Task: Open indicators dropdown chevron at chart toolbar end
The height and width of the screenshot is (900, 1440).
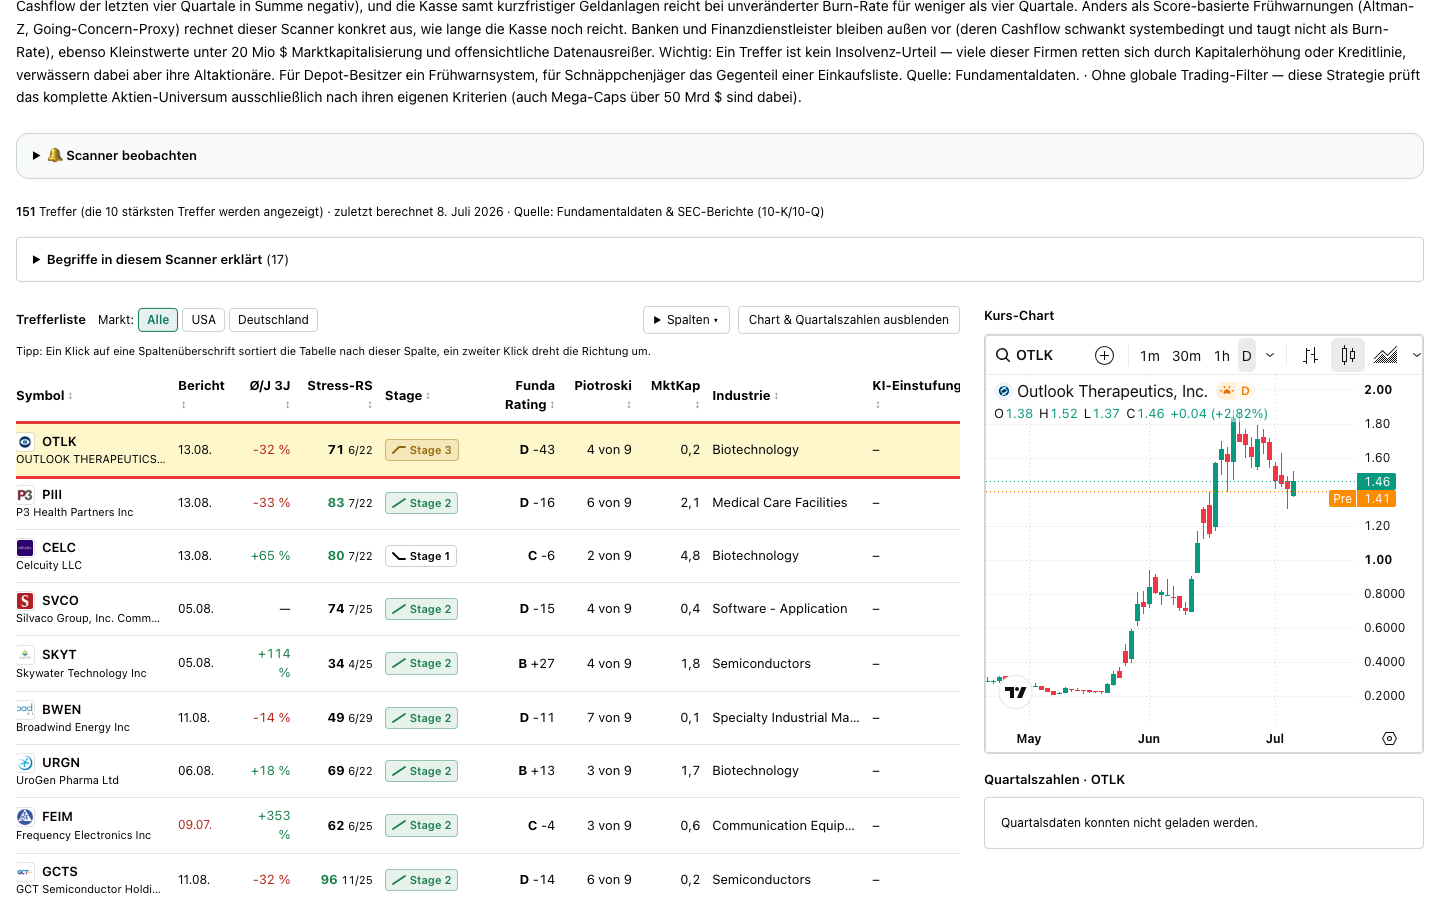Action: coord(1416,355)
